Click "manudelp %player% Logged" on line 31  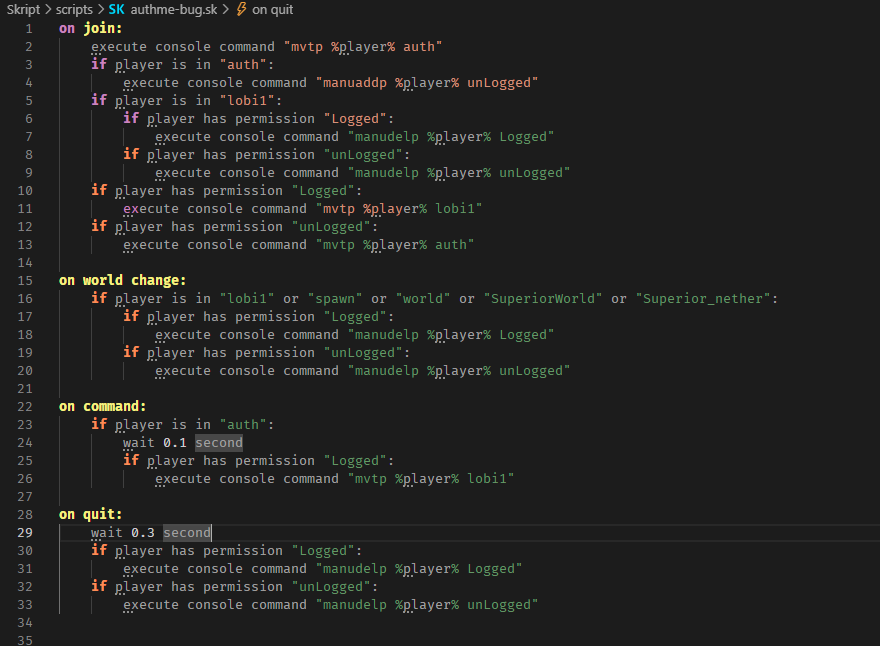(419, 569)
